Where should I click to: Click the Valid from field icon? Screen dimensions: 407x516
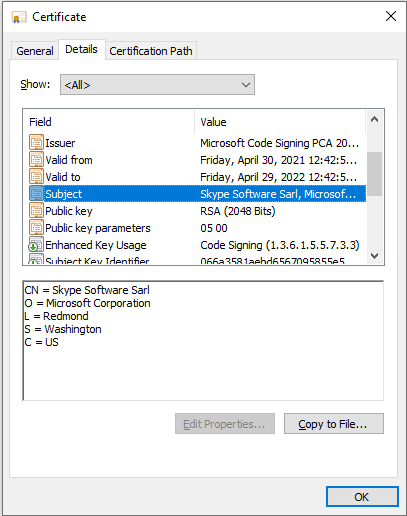[36, 160]
